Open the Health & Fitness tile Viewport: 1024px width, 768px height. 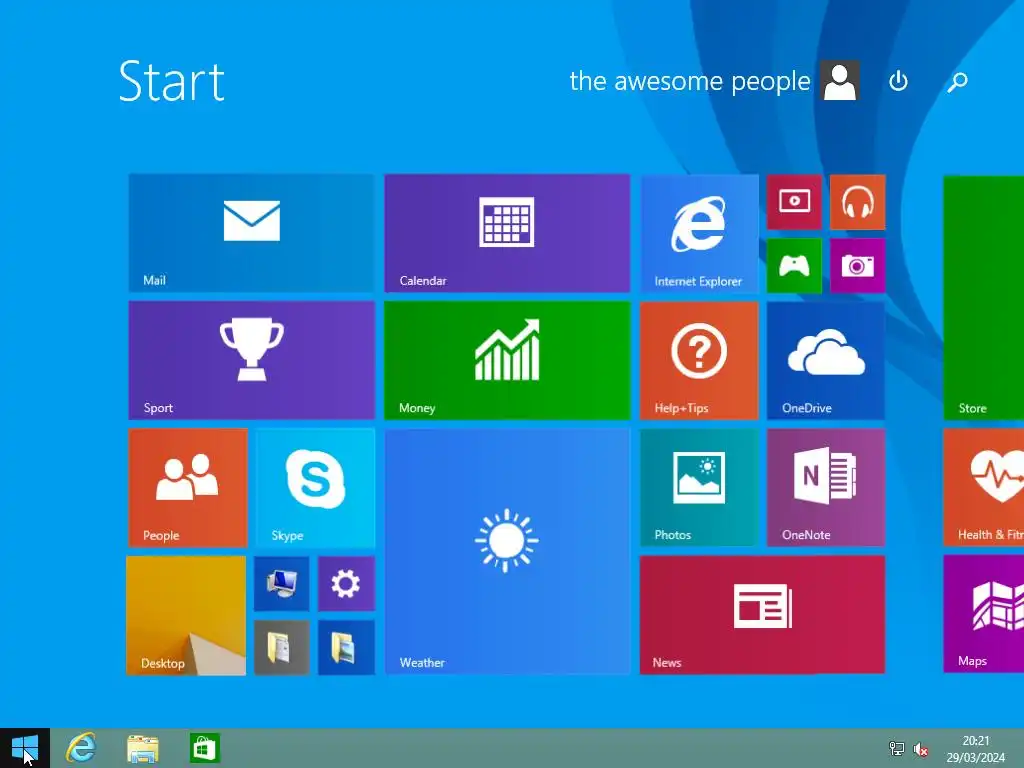(x=984, y=487)
